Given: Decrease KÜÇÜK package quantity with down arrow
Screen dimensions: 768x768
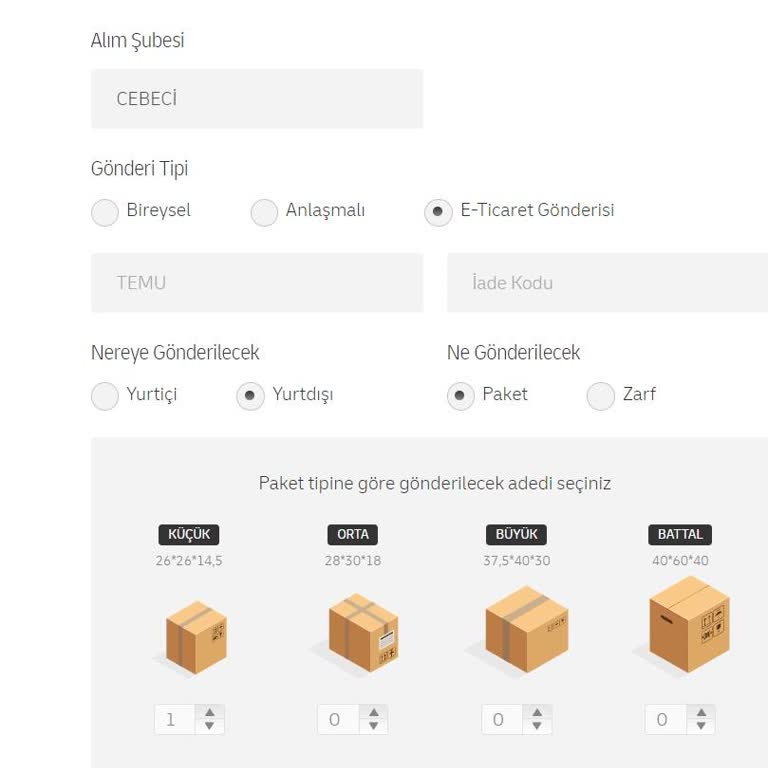Looking at the screenshot, I should pyautogui.click(x=210, y=726).
